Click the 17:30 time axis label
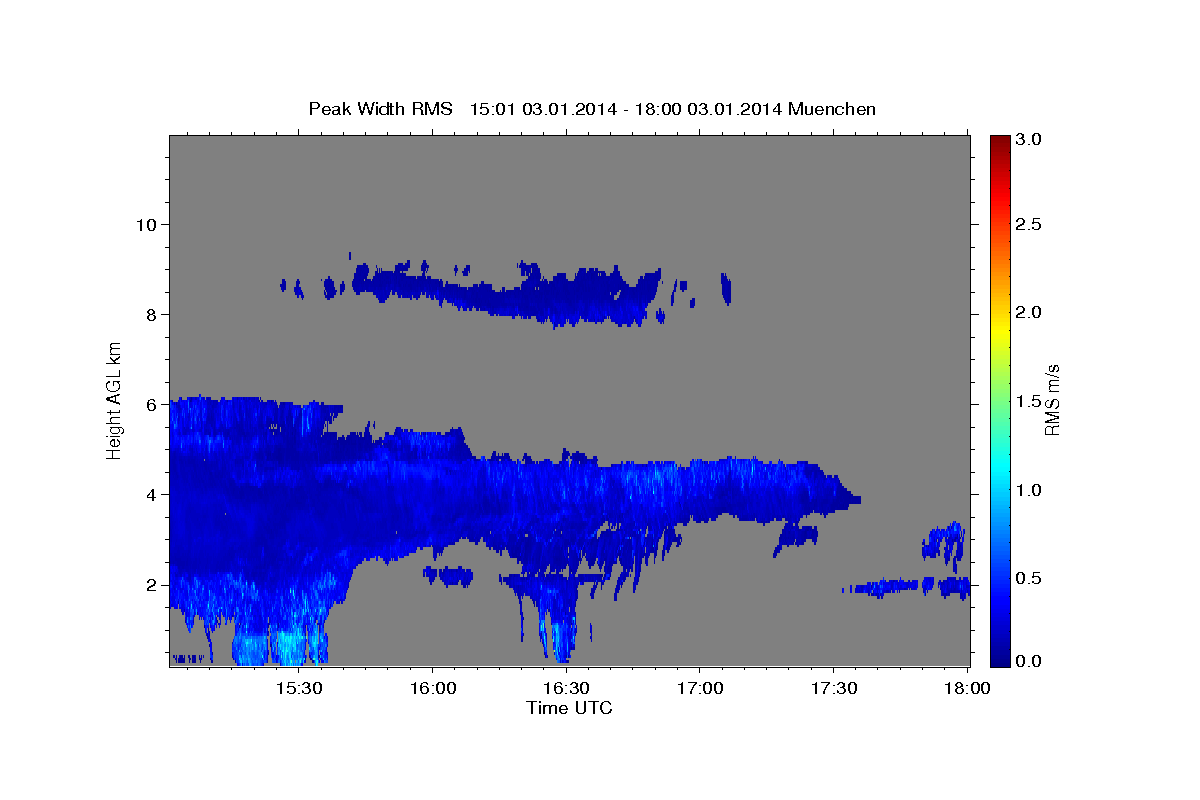1200x800 pixels. (x=833, y=688)
